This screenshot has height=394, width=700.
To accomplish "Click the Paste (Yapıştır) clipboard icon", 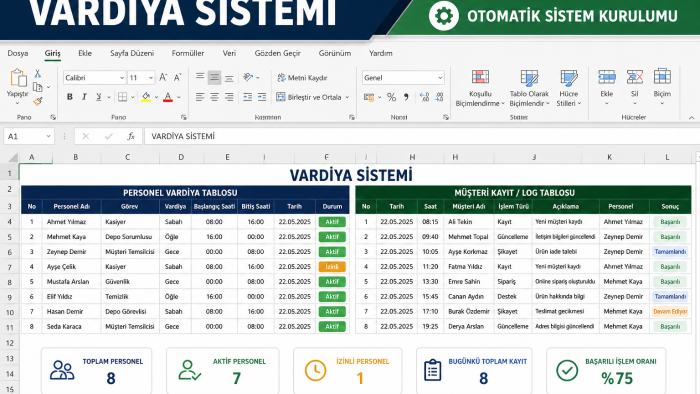I will pos(18,78).
